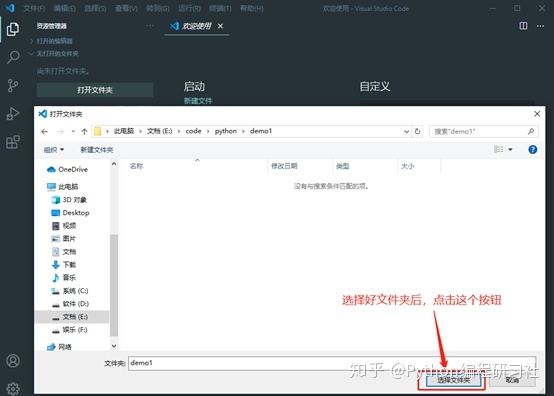The width and height of the screenshot is (554, 396).
Task: Open the Run and Debug view
Action: 13,114
